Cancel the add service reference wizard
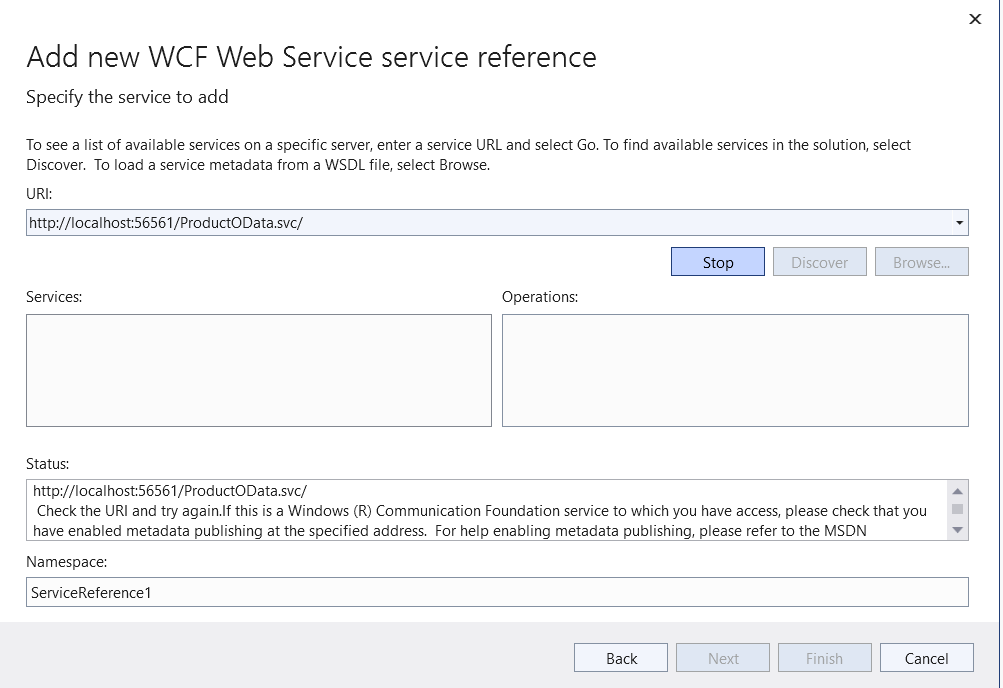 click(x=926, y=658)
